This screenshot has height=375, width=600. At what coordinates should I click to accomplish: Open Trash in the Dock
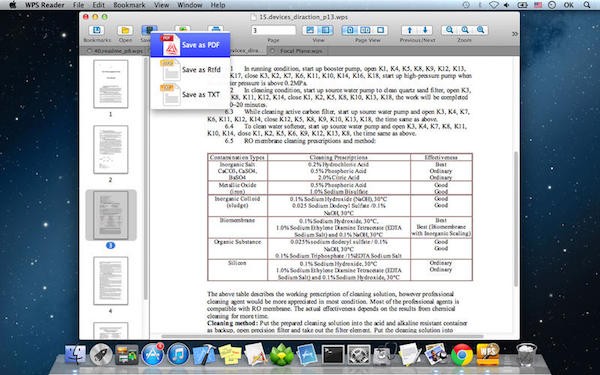coord(527,355)
